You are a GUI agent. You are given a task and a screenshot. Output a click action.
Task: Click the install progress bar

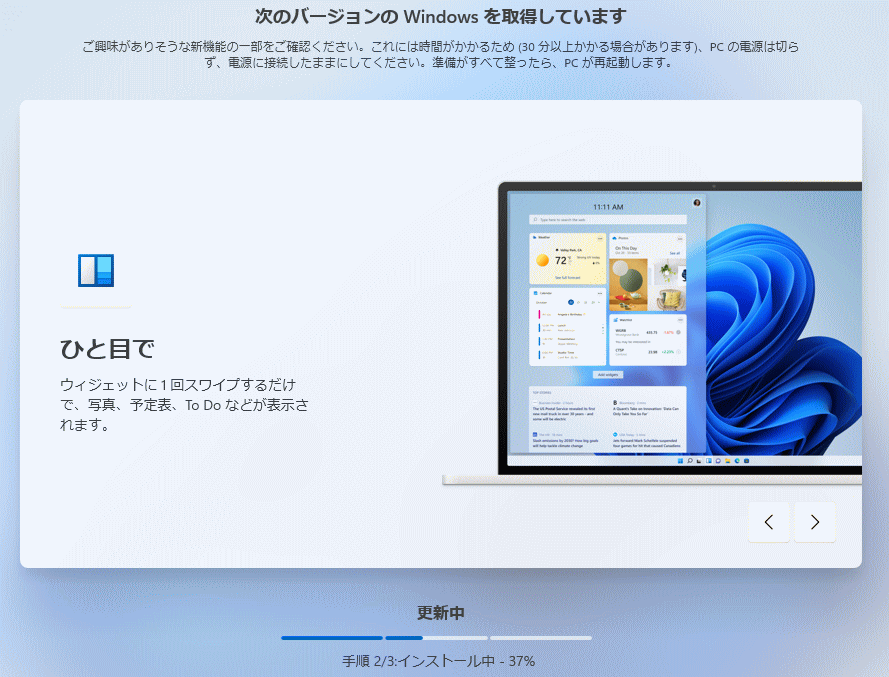pyautogui.click(x=437, y=638)
